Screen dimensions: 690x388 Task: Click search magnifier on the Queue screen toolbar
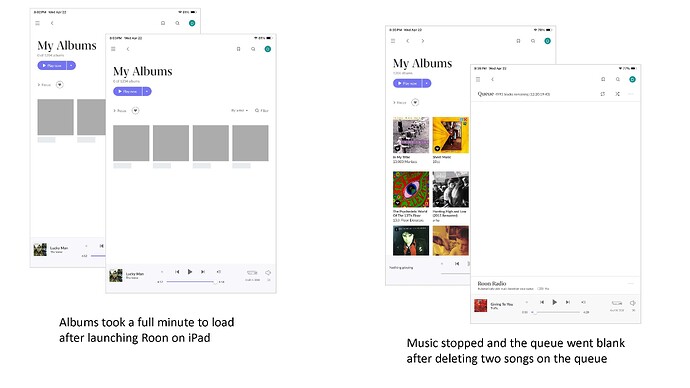(x=618, y=79)
